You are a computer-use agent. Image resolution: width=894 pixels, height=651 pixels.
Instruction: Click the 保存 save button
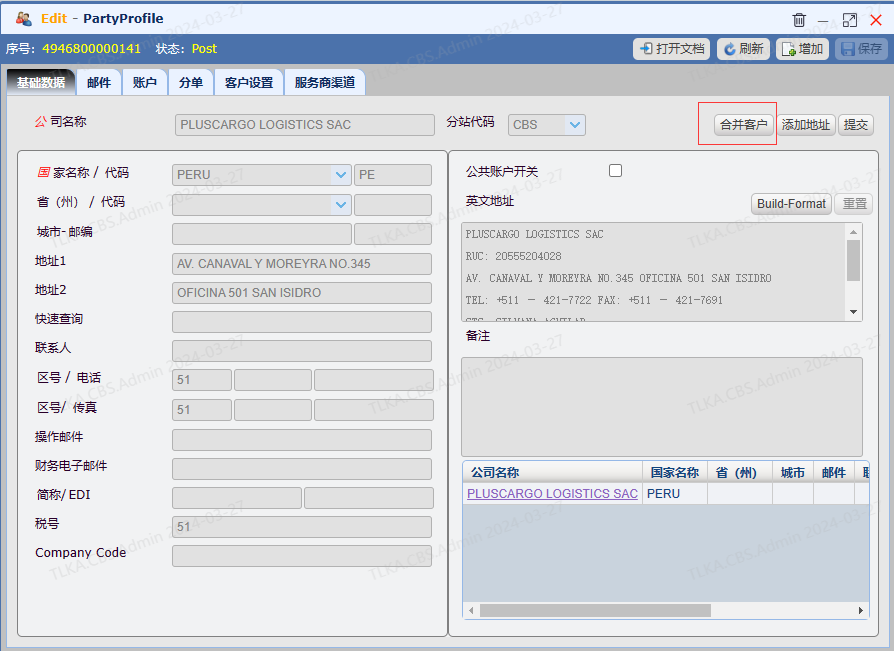tap(862, 49)
